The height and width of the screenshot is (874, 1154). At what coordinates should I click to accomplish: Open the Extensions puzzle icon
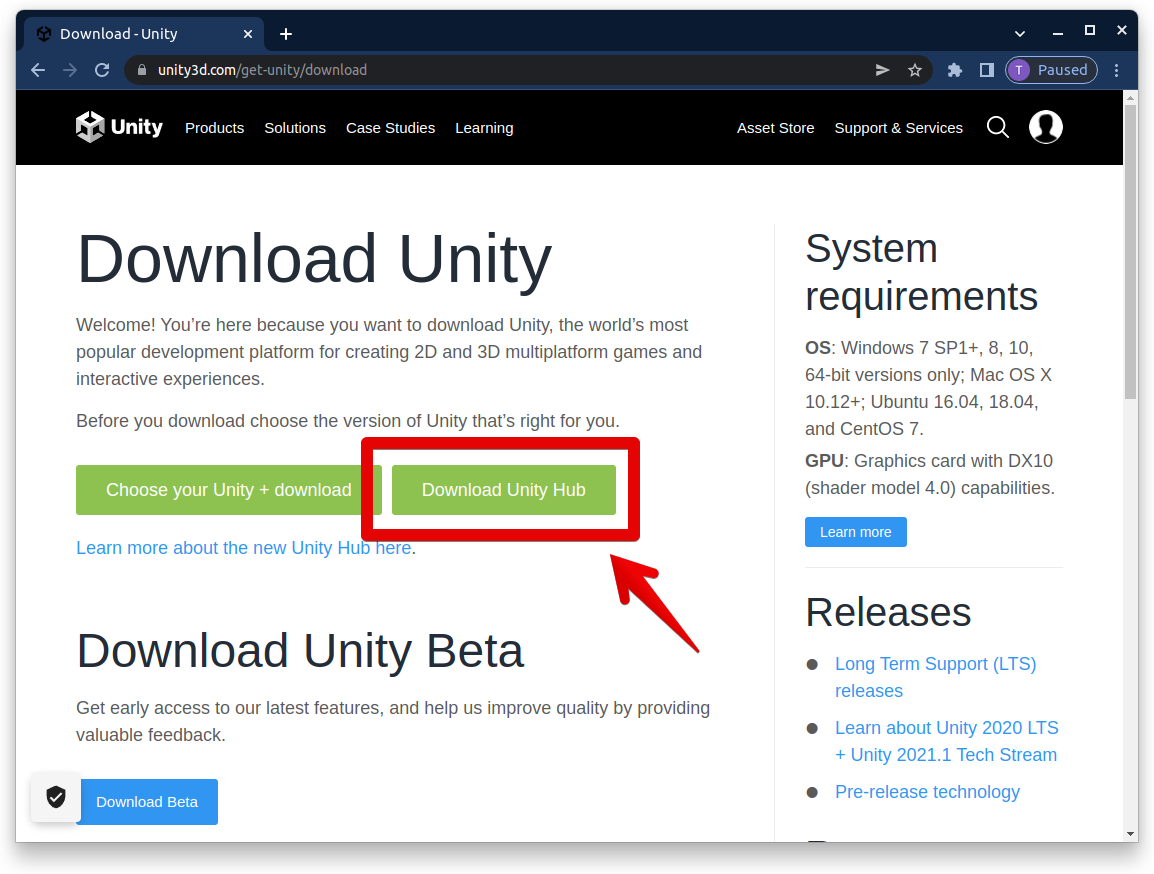[955, 70]
